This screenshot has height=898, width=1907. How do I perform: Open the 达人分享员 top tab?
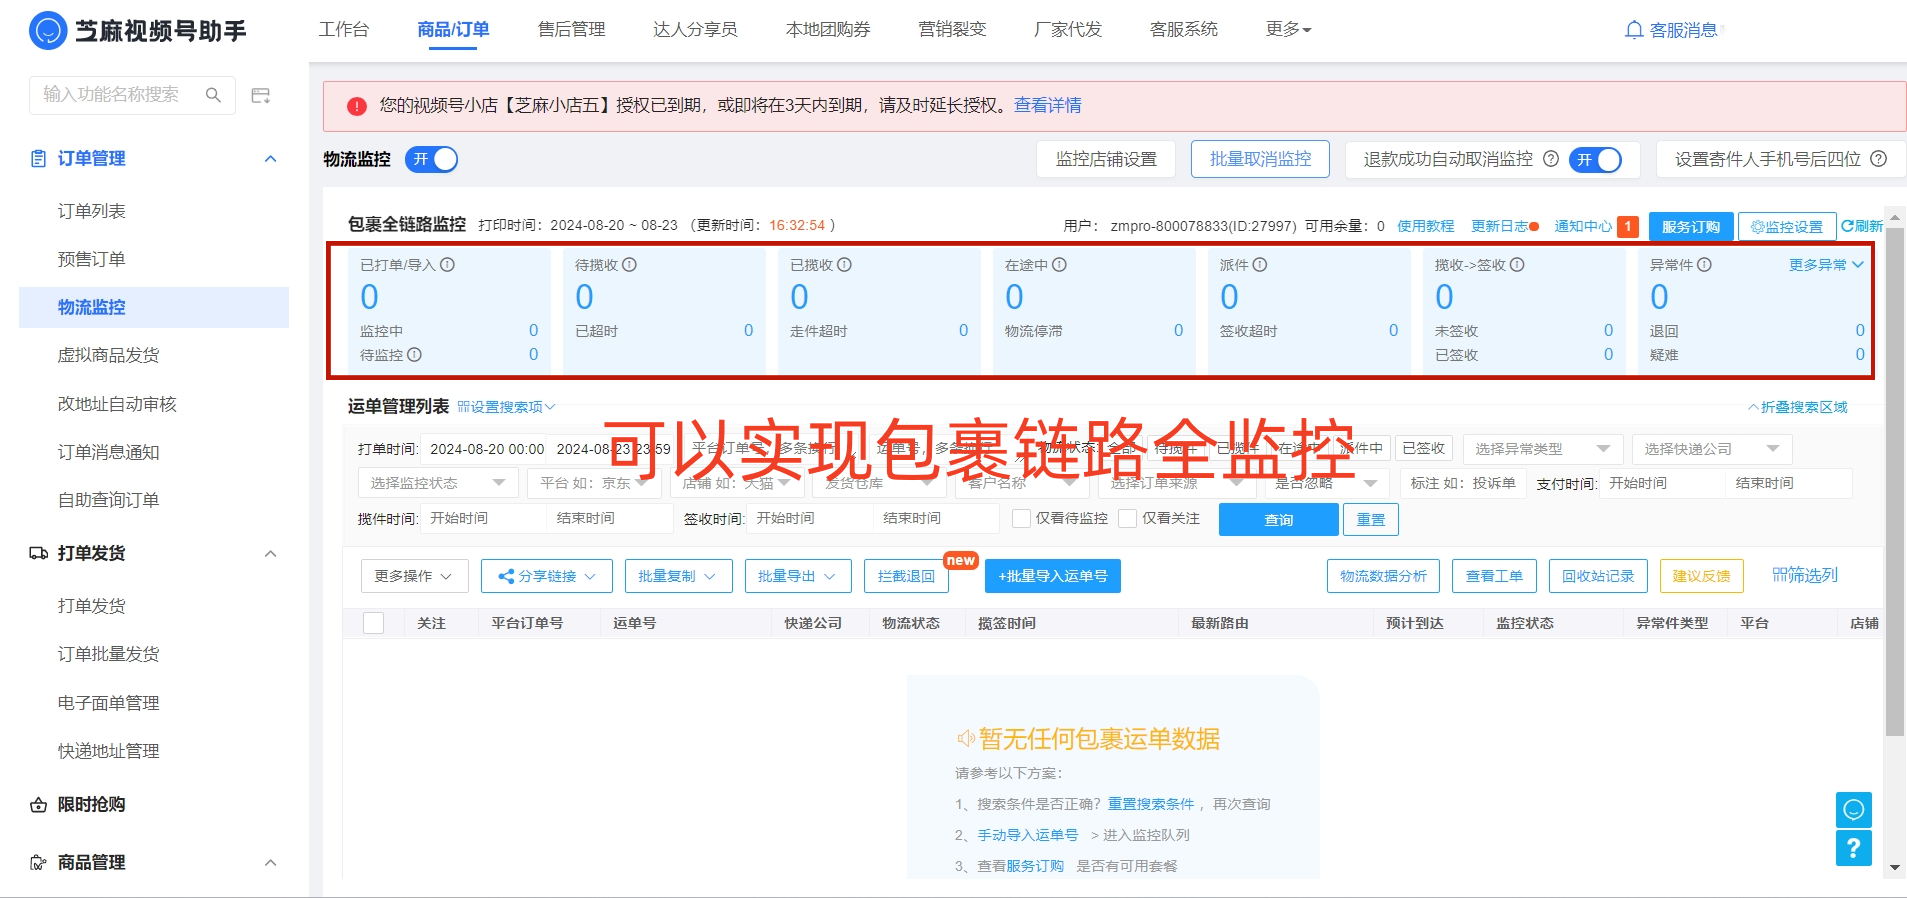(x=695, y=30)
